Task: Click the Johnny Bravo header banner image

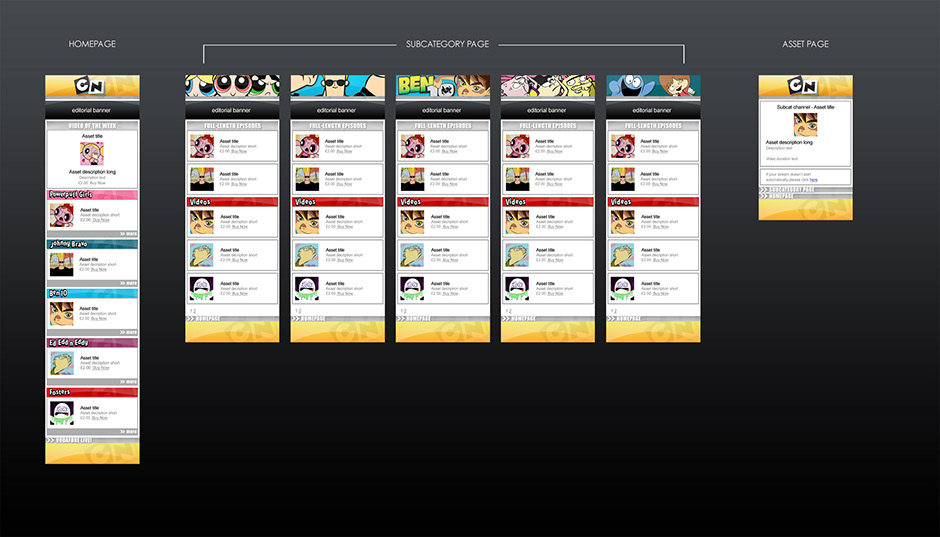Action: pos(338,86)
